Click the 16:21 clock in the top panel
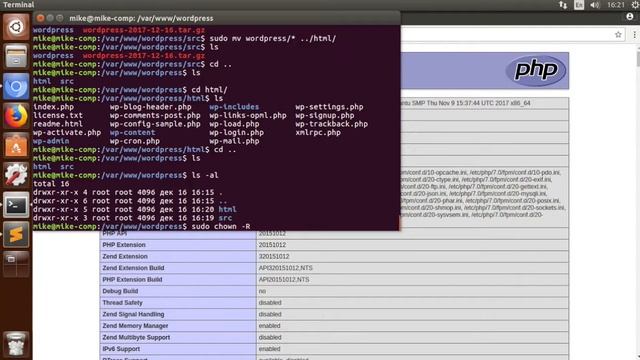 pos(616,5)
